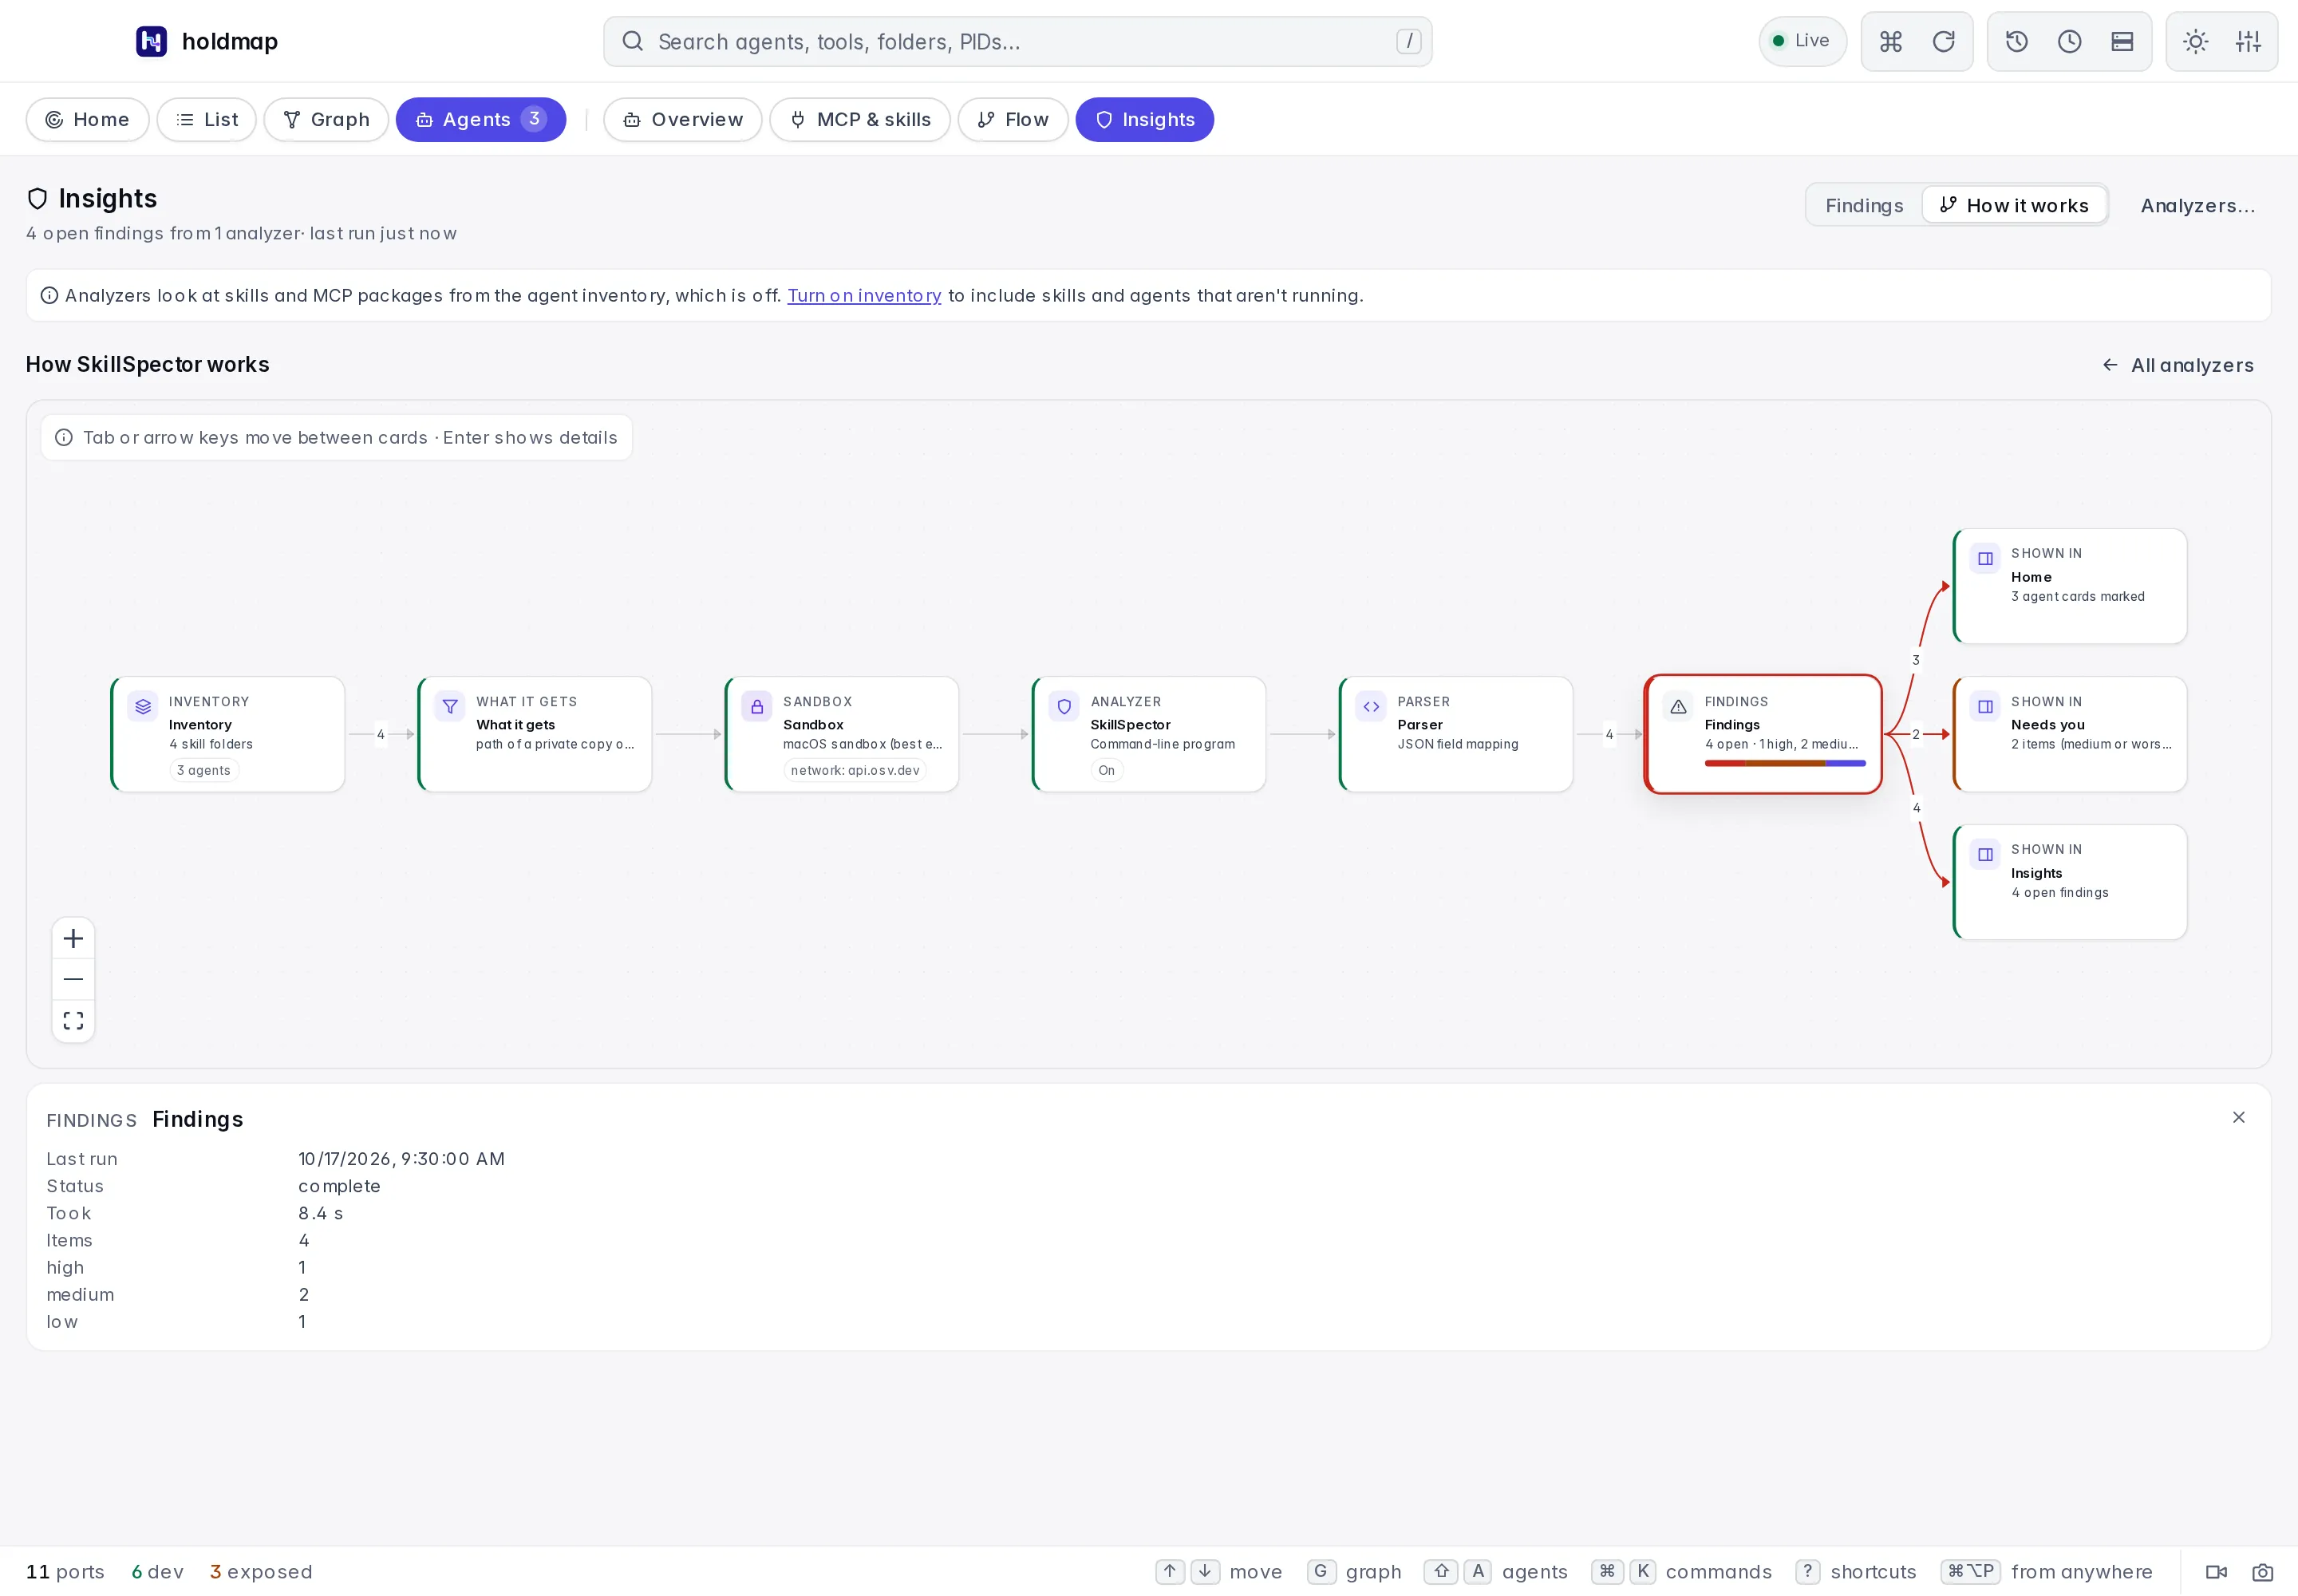This screenshot has height=1596, width=2298.
Task: Open the server panel icon
Action: tap(2122, 41)
